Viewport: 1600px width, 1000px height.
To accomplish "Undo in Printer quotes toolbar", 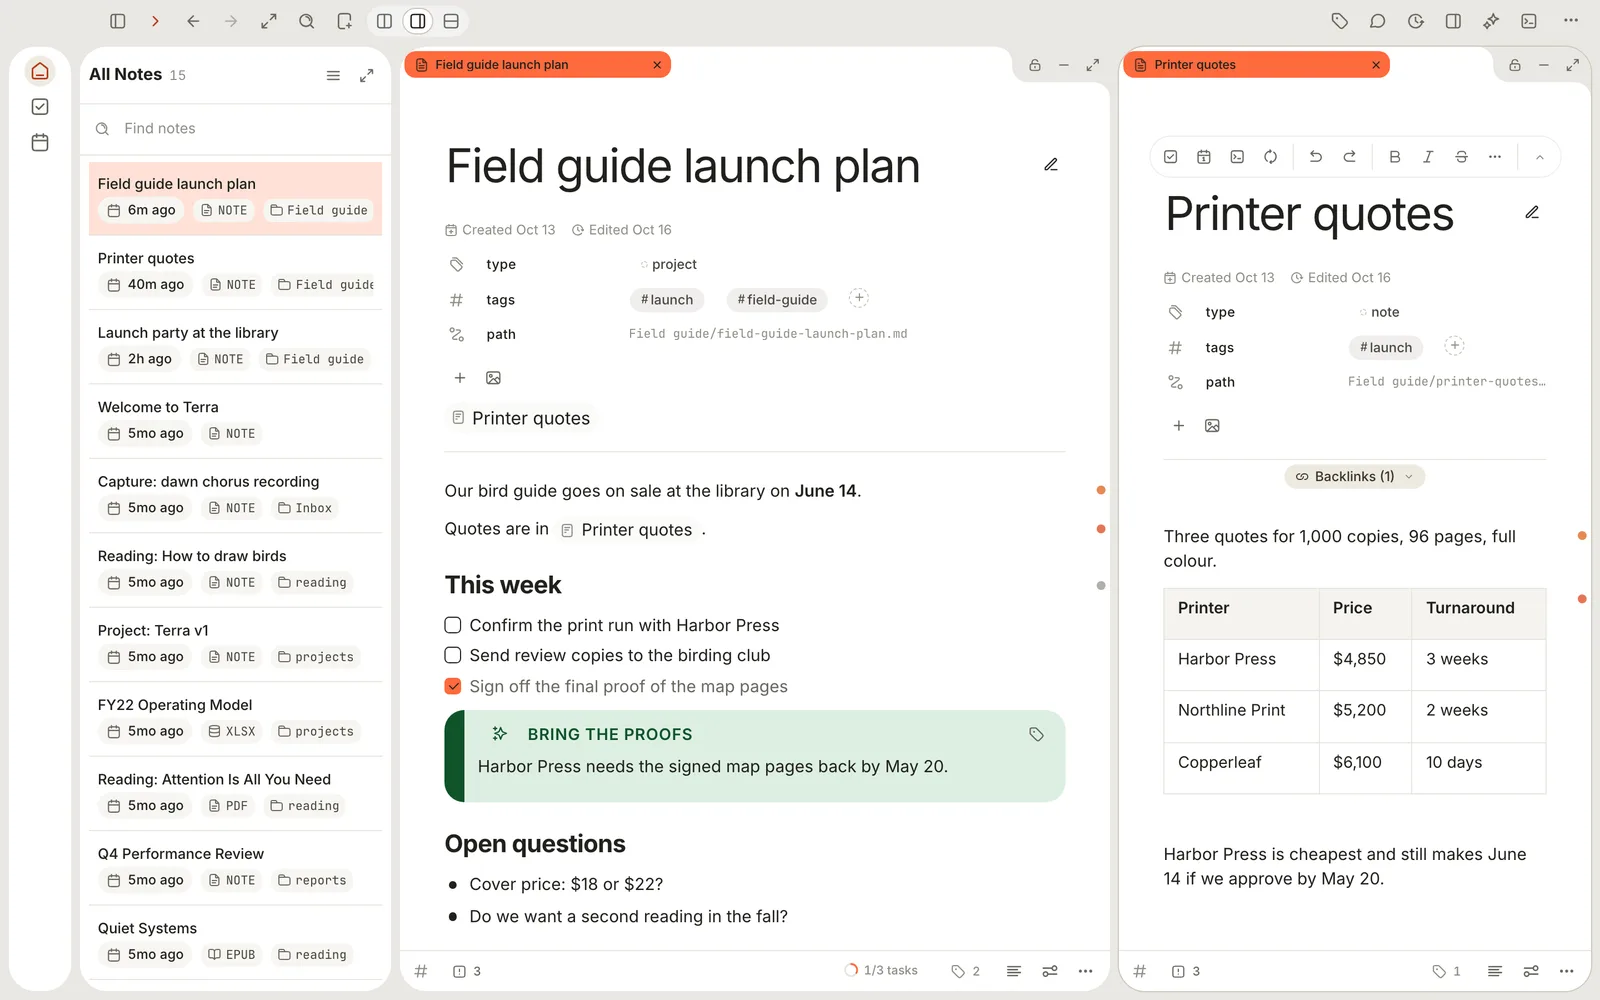I will [1316, 157].
